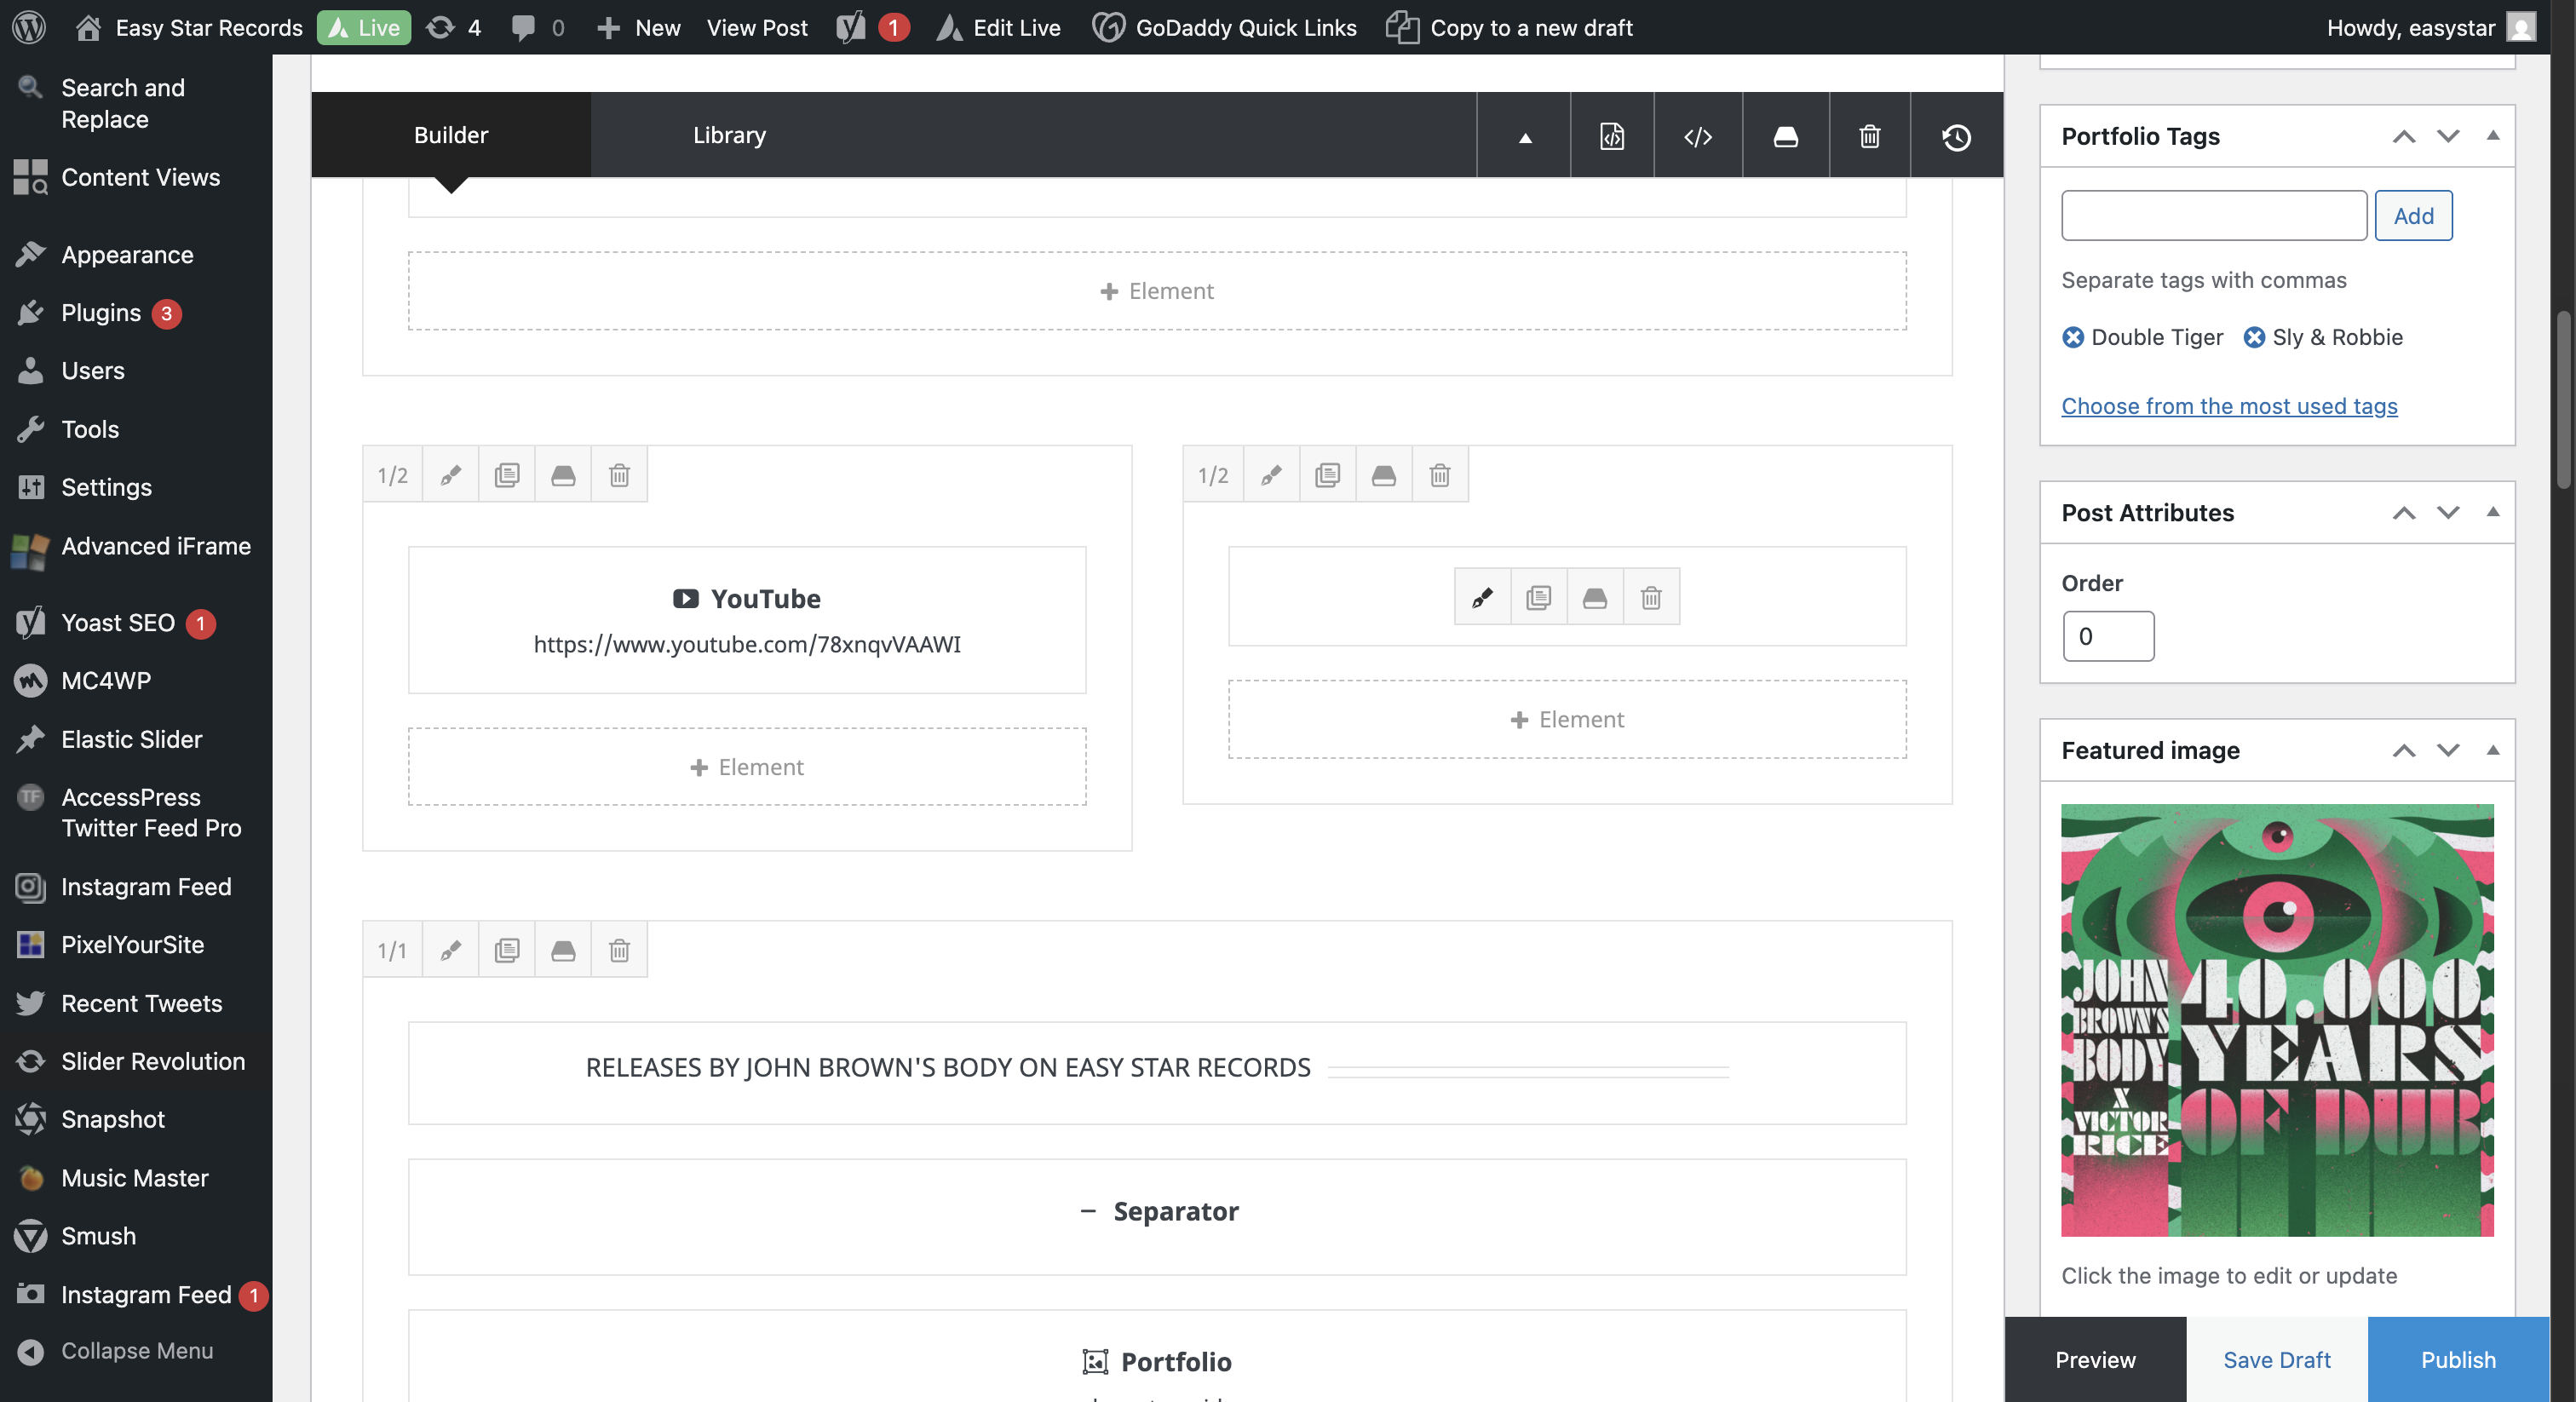This screenshot has height=1402, width=2576.
Task: Click the builder code view icon
Action: 1697,136
